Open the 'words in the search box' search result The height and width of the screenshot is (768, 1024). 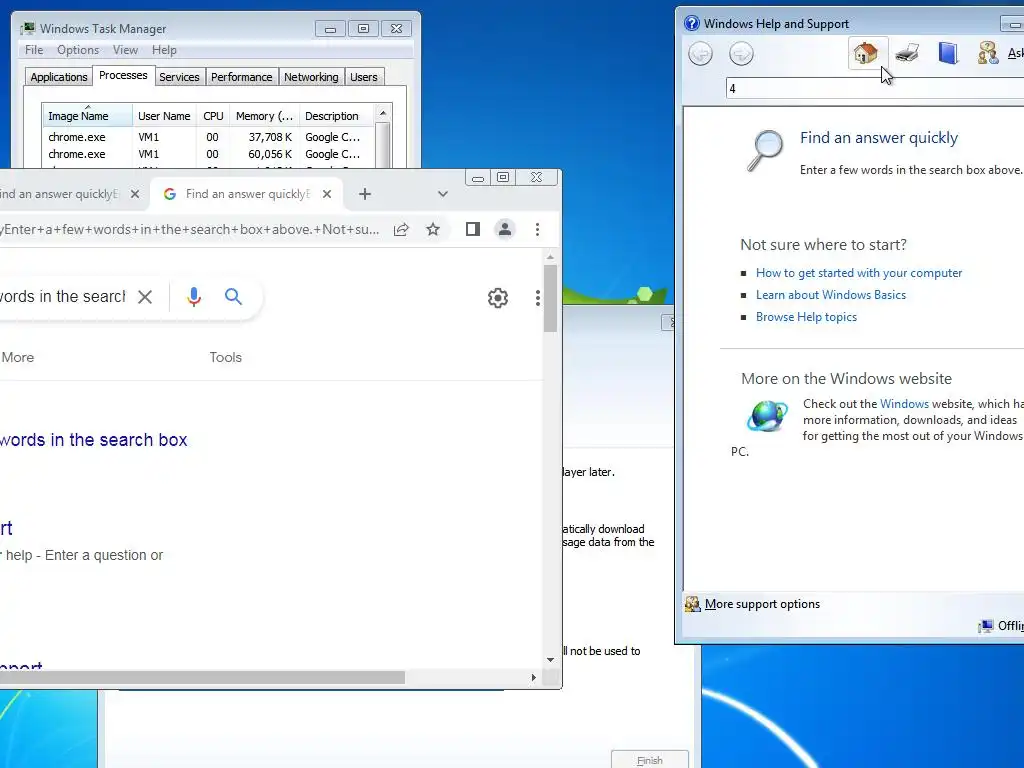[x=93, y=440]
